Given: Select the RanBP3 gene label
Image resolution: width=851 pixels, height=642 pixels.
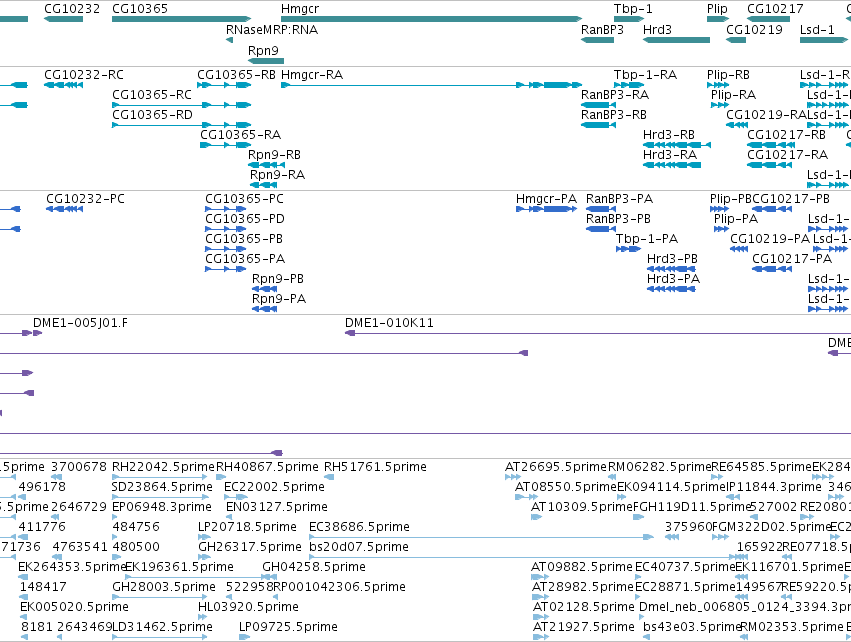Looking at the screenshot, I should [x=602, y=30].
